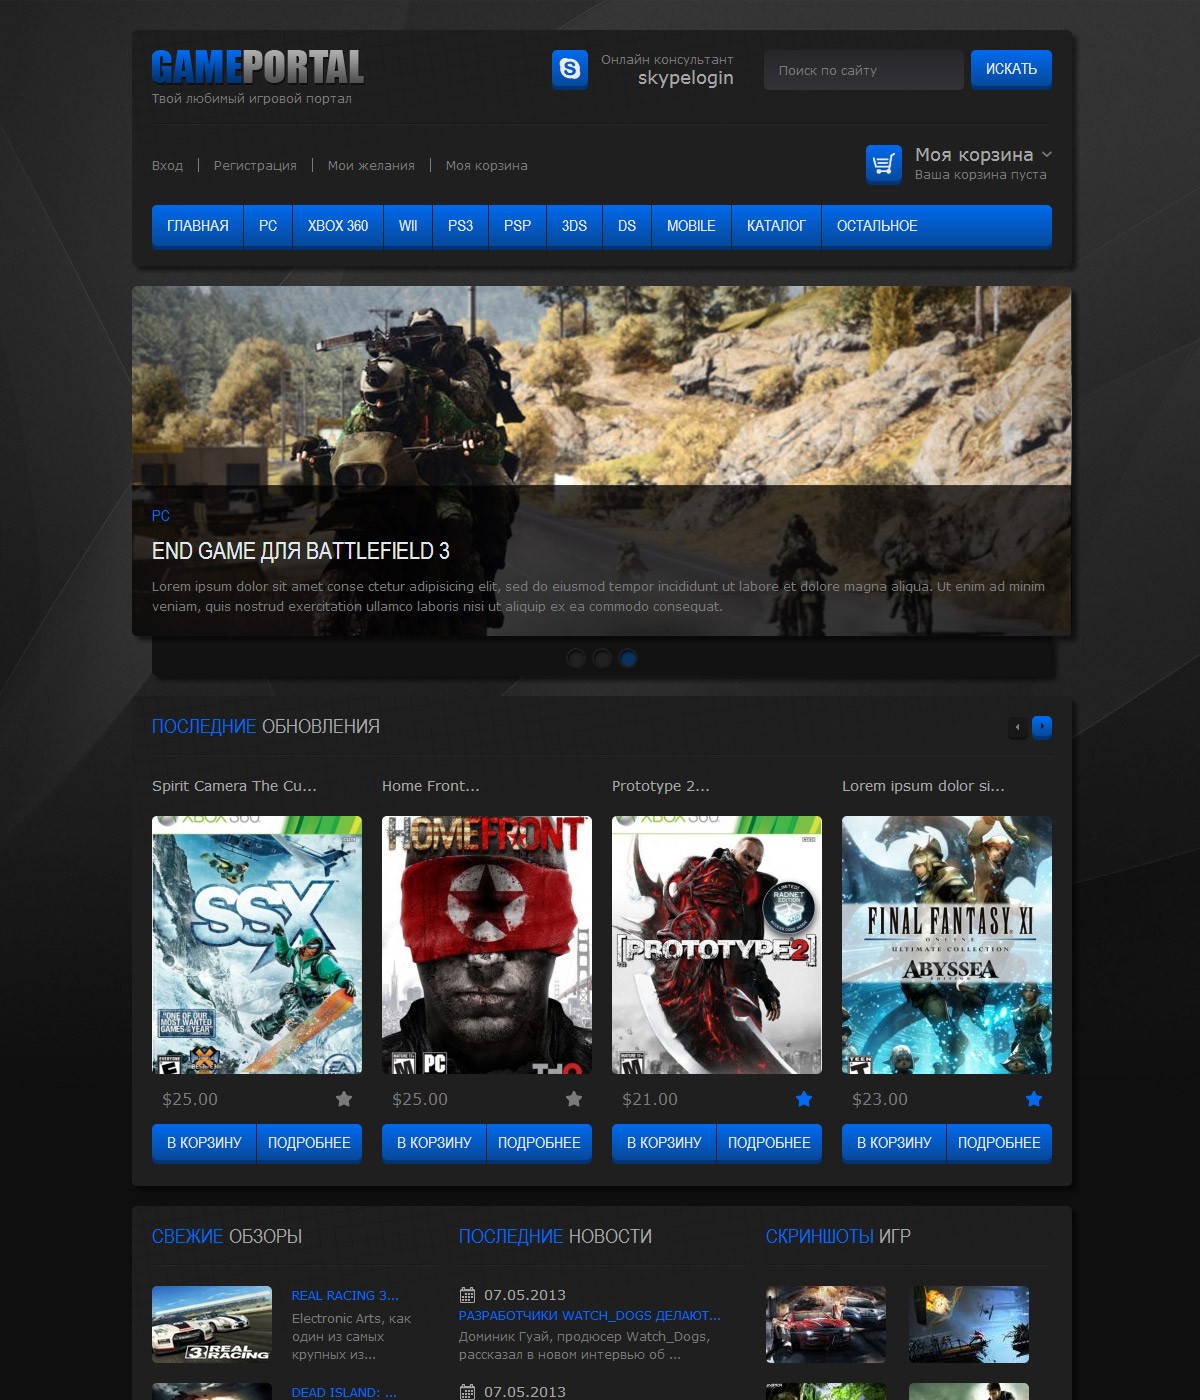Click the star under Homefront cover

[x=574, y=1099]
